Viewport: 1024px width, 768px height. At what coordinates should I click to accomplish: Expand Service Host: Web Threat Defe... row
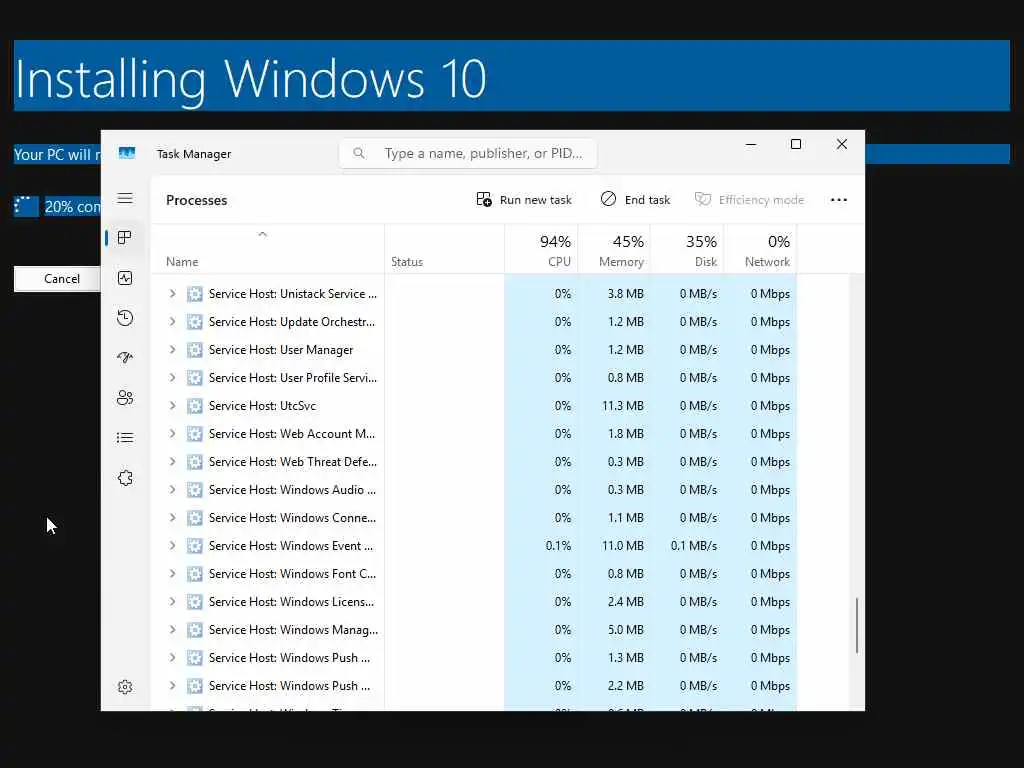click(x=172, y=462)
